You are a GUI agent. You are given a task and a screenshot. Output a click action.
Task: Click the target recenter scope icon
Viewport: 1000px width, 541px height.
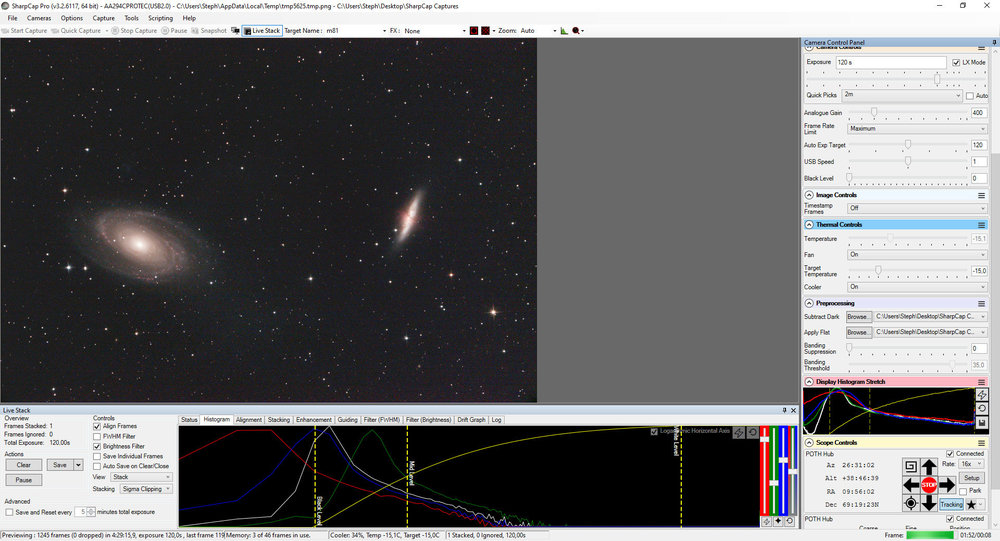(911, 503)
